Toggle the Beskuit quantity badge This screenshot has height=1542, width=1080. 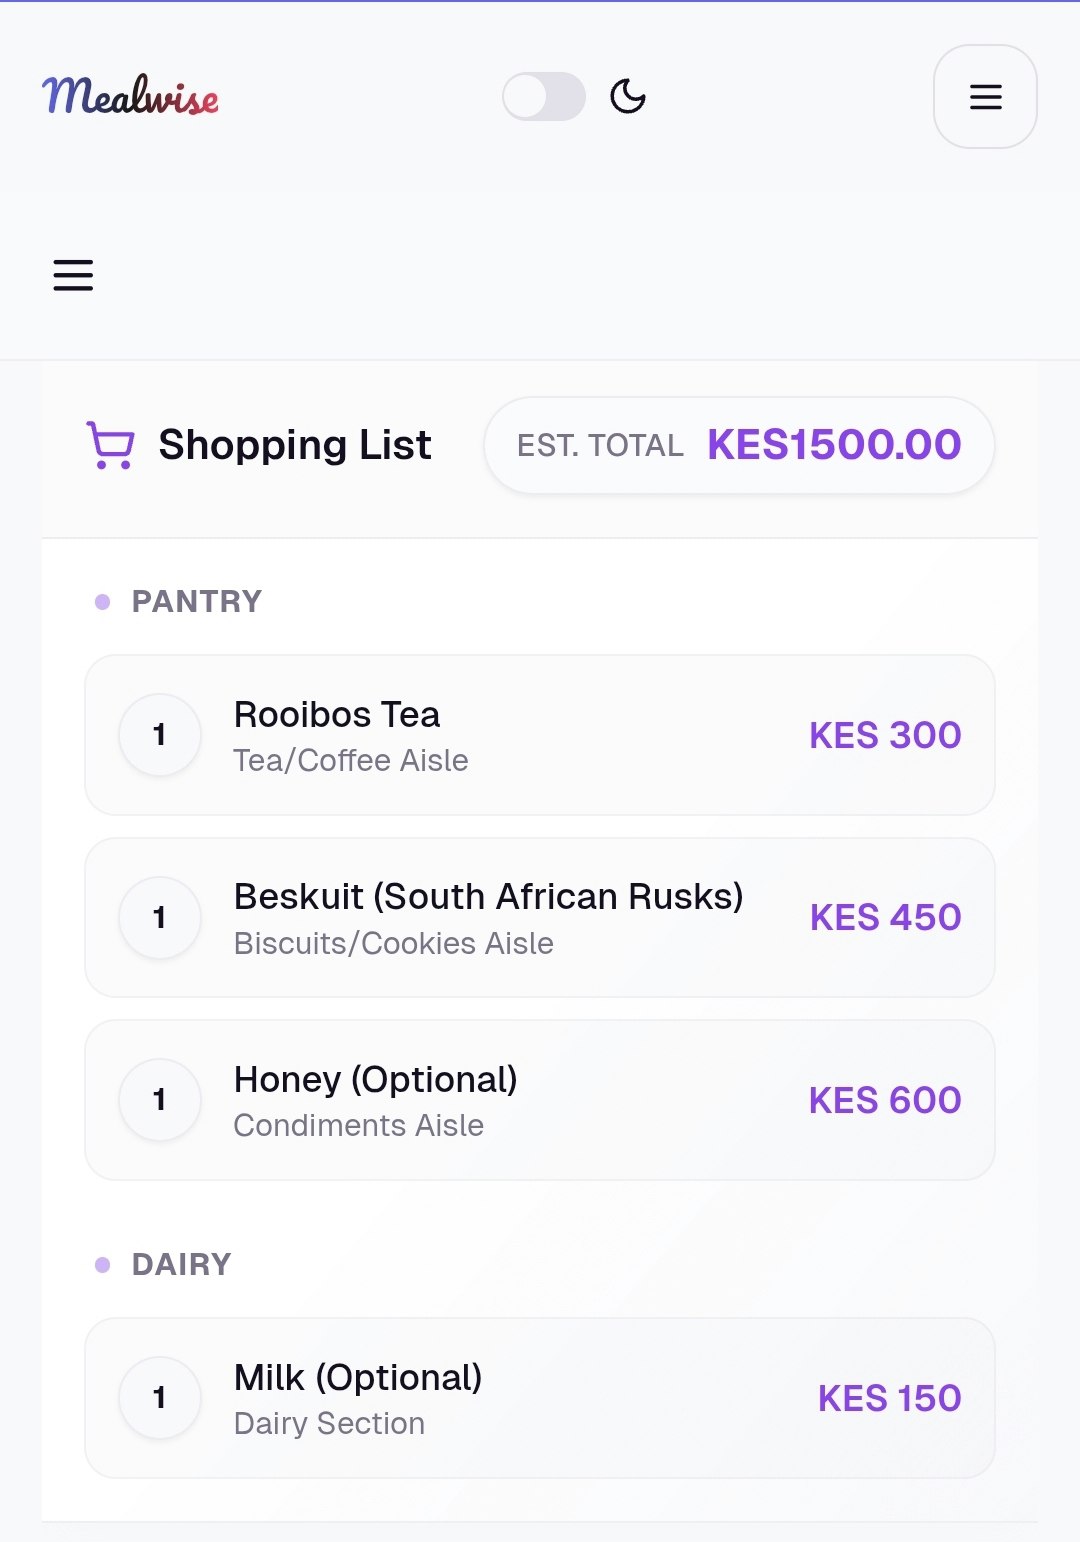point(159,917)
